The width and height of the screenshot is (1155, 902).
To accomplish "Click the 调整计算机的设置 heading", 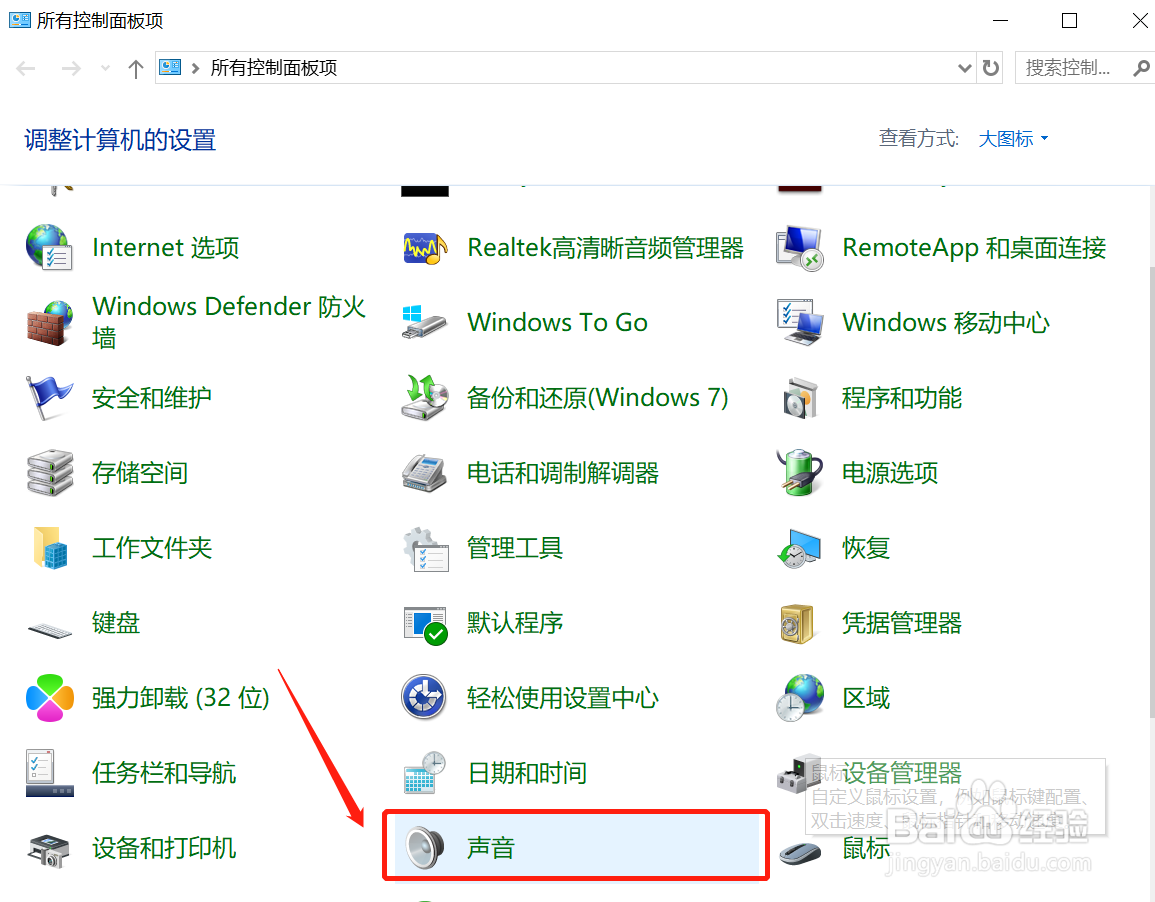I will coord(120,140).
